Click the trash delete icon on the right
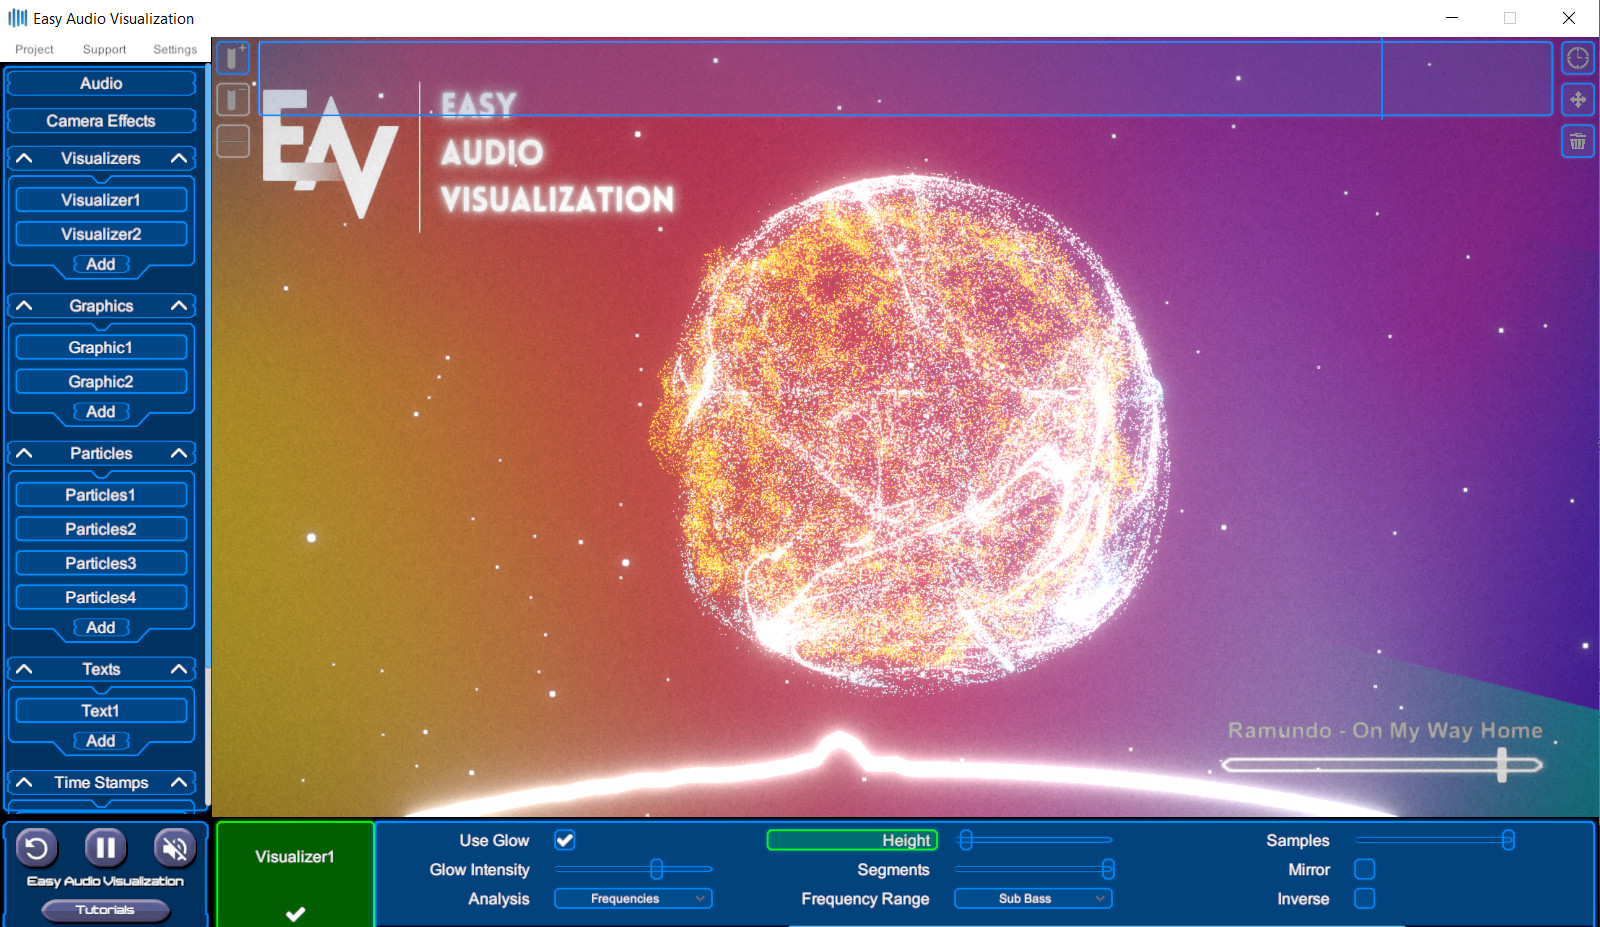 pyautogui.click(x=1578, y=141)
